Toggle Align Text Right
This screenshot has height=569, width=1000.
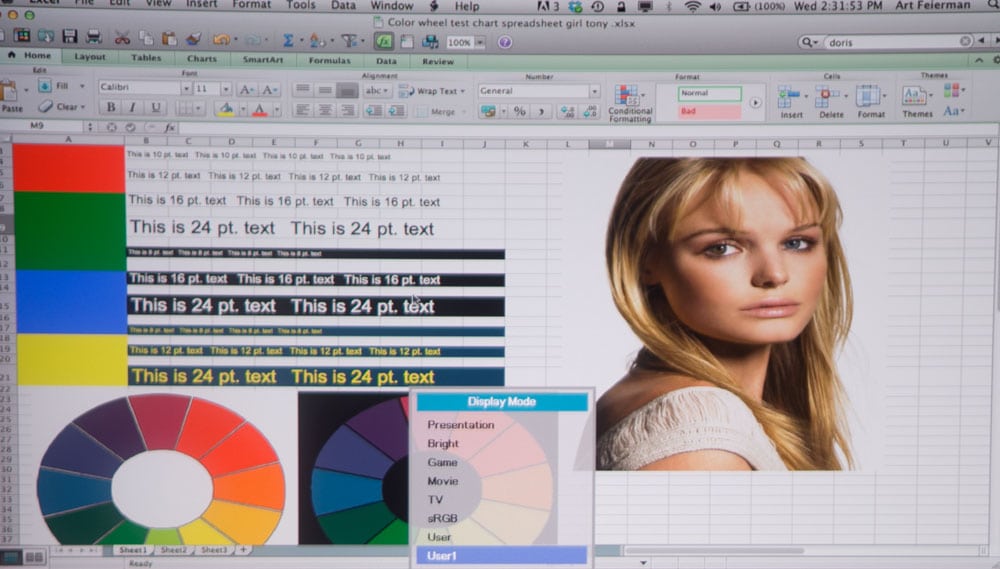click(x=348, y=110)
